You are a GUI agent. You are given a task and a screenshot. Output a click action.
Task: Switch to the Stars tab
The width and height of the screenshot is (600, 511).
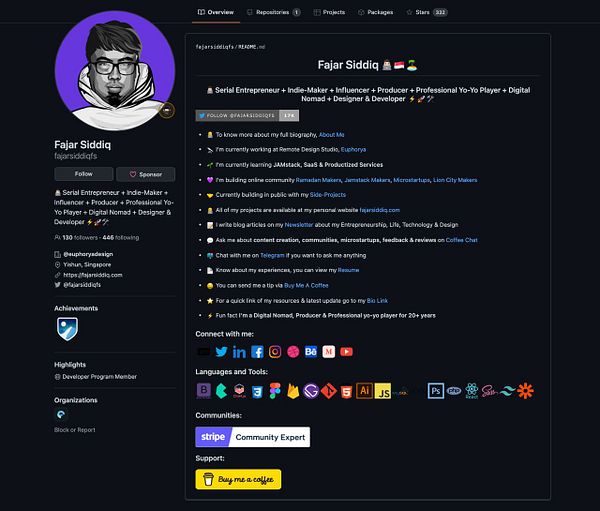pyautogui.click(x=427, y=12)
